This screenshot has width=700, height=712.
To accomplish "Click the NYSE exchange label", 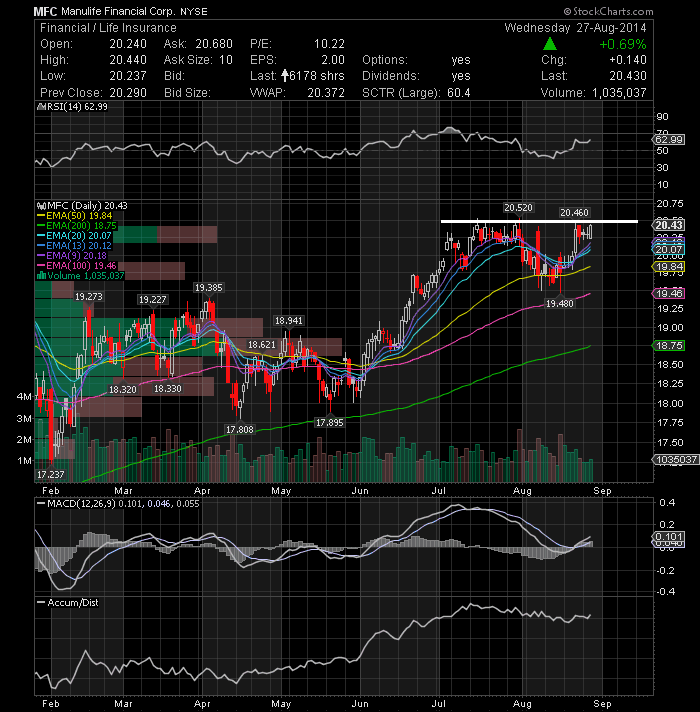I will click(194, 12).
